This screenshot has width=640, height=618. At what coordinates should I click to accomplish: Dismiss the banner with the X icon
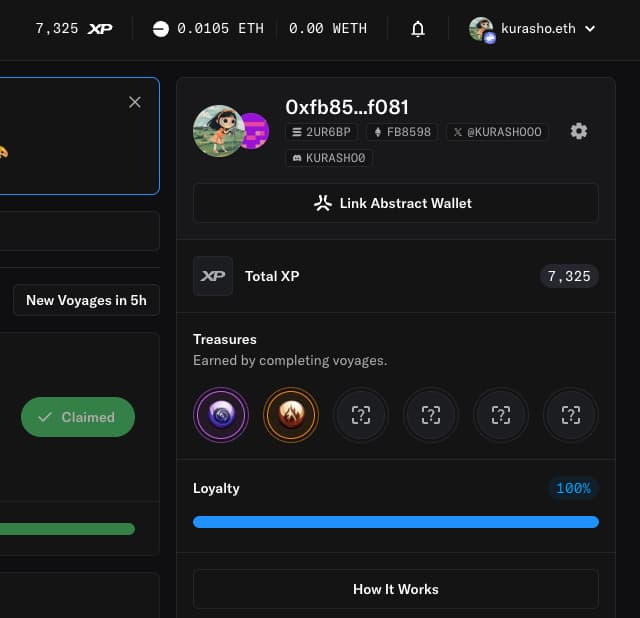coord(135,102)
